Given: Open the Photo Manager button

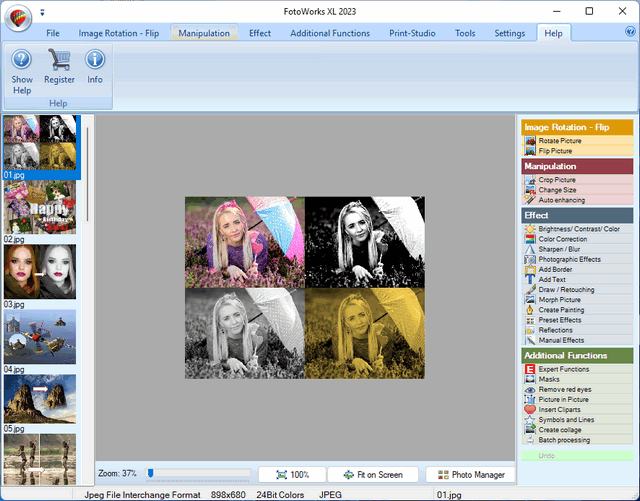Looking at the screenshot, I should pyautogui.click(x=470, y=475).
